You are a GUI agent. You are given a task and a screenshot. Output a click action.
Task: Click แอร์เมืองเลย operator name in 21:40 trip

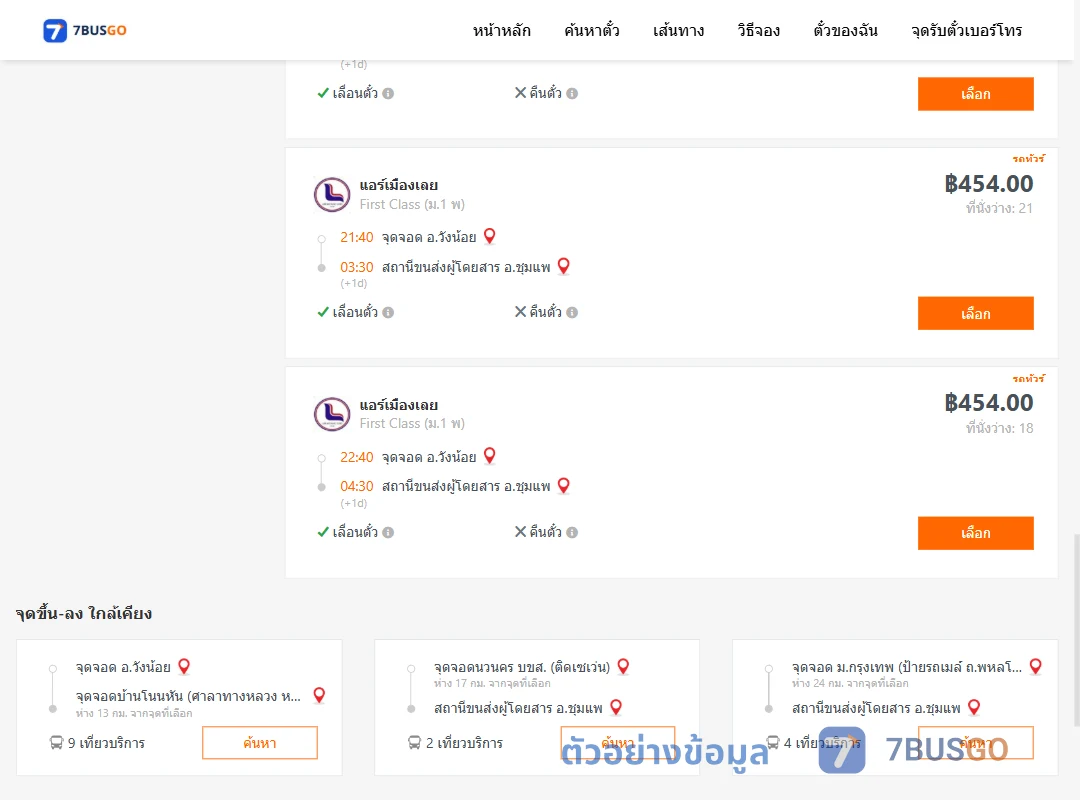(399, 185)
